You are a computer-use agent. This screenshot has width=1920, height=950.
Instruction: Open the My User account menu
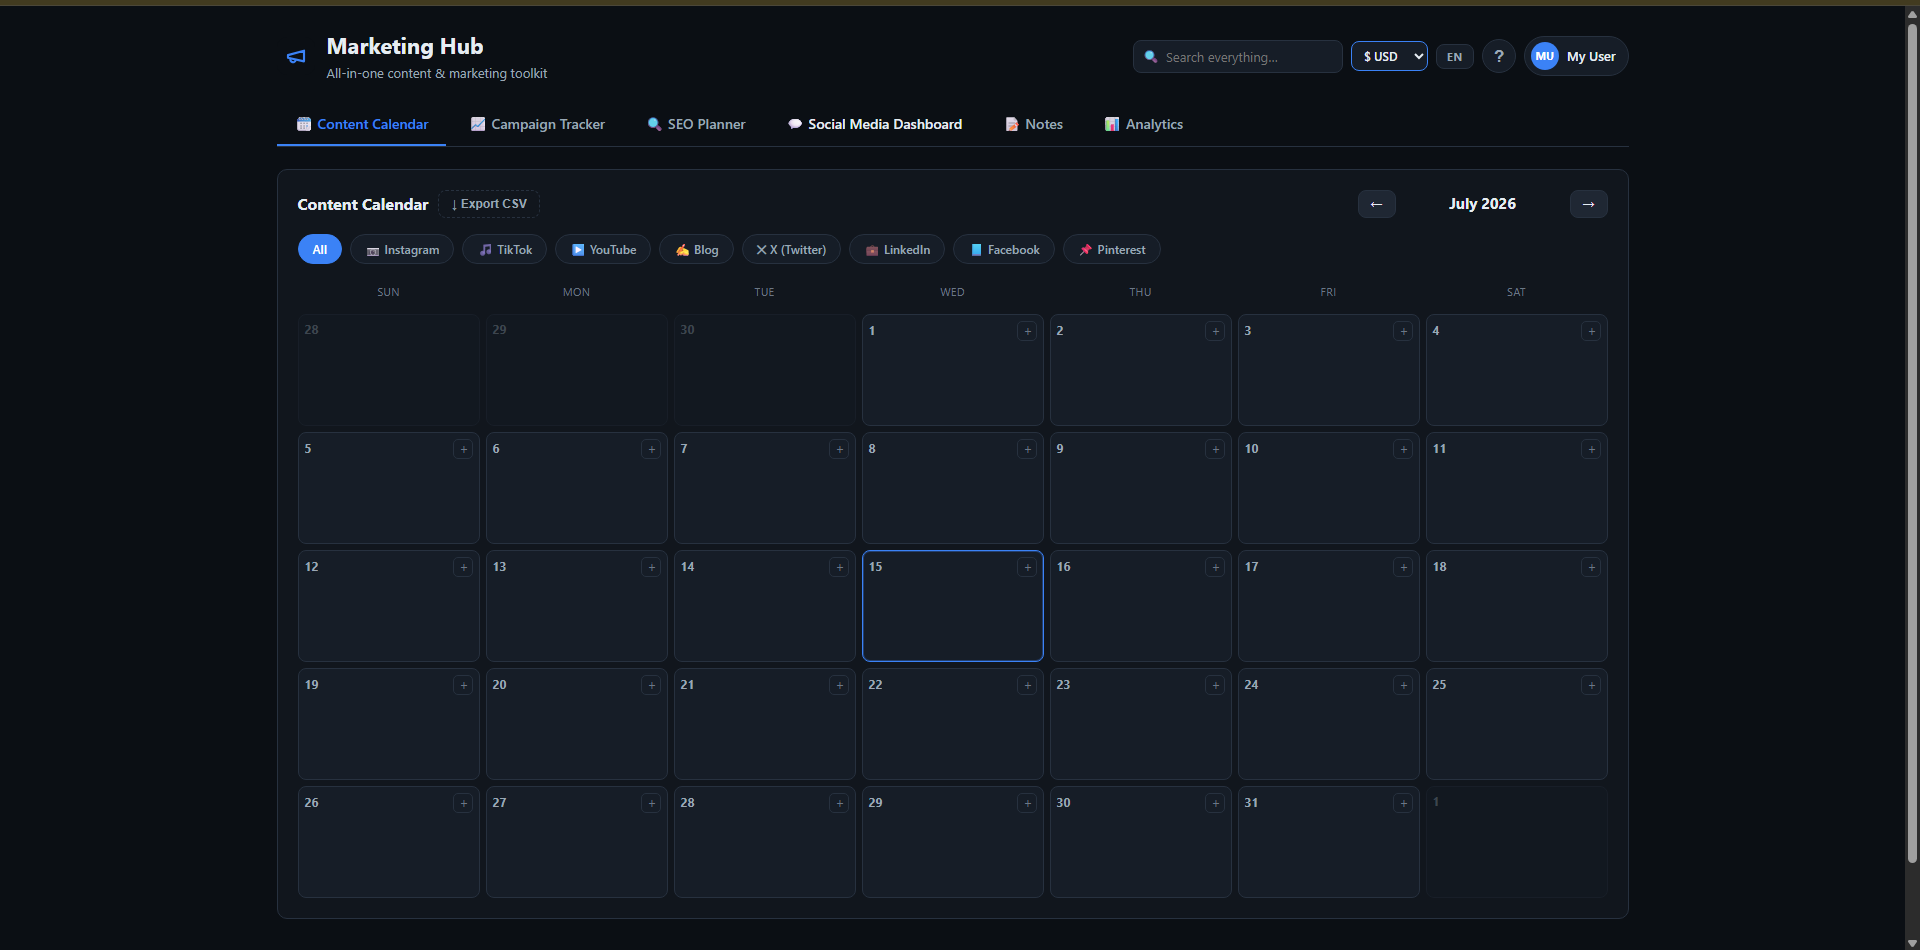pyautogui.click(x=1576, y=56)
